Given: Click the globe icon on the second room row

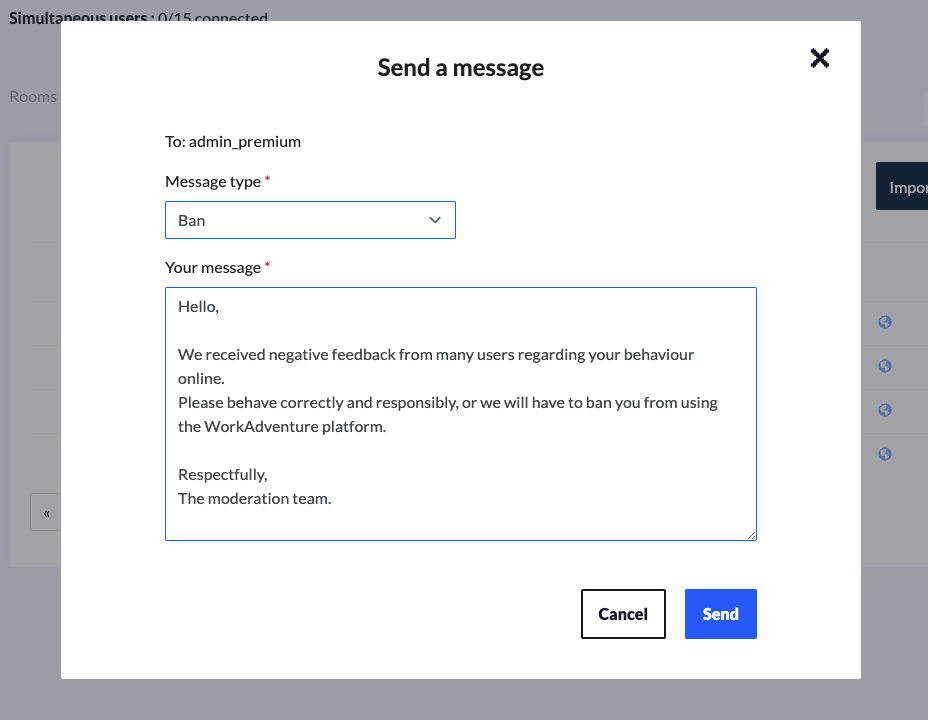Looking at the screenshot, I should 884,366.
